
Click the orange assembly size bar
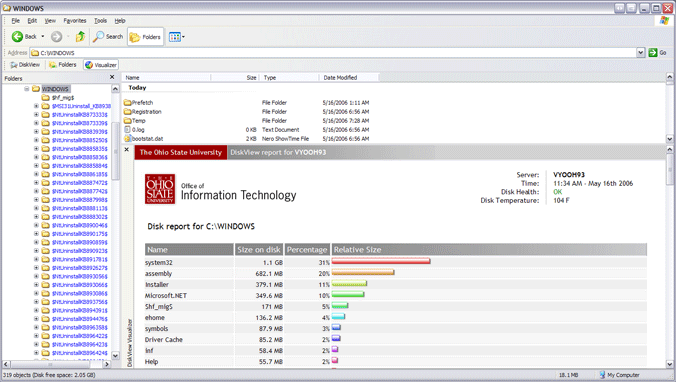click(x=363, y=272)
